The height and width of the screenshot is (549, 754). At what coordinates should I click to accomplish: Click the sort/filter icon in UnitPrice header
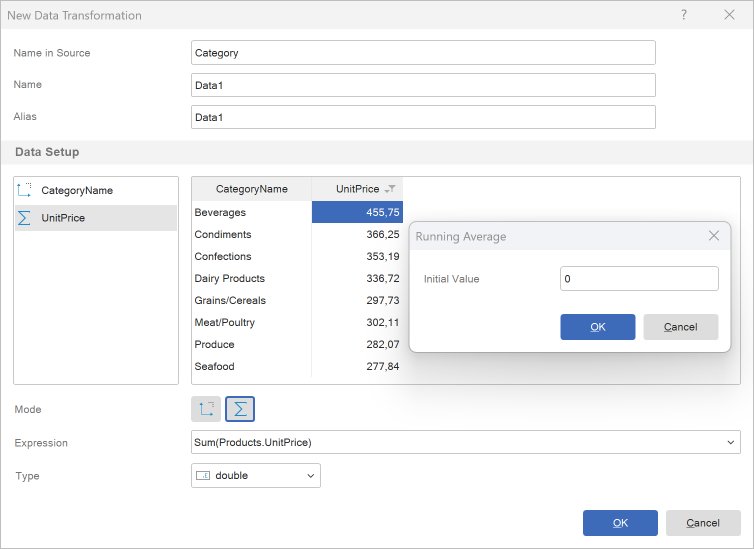tap(391, 189)
